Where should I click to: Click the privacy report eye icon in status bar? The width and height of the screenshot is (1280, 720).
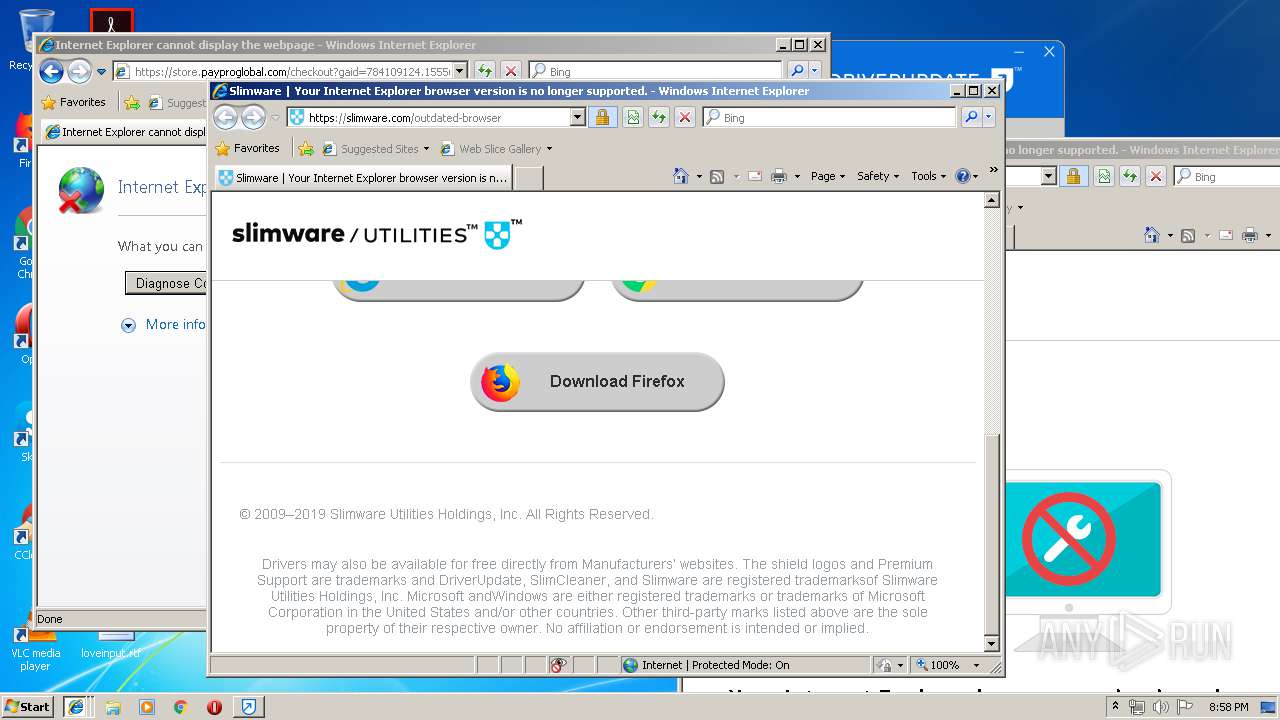pyautogui.click(x=559, y=665)
